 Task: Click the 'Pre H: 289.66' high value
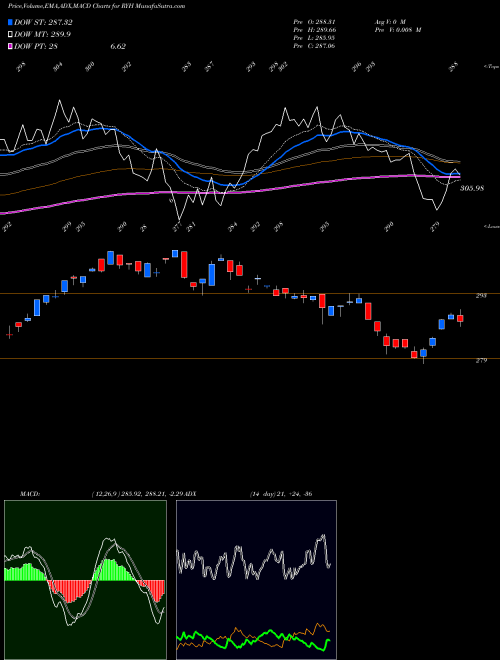(x=314, y=30)
